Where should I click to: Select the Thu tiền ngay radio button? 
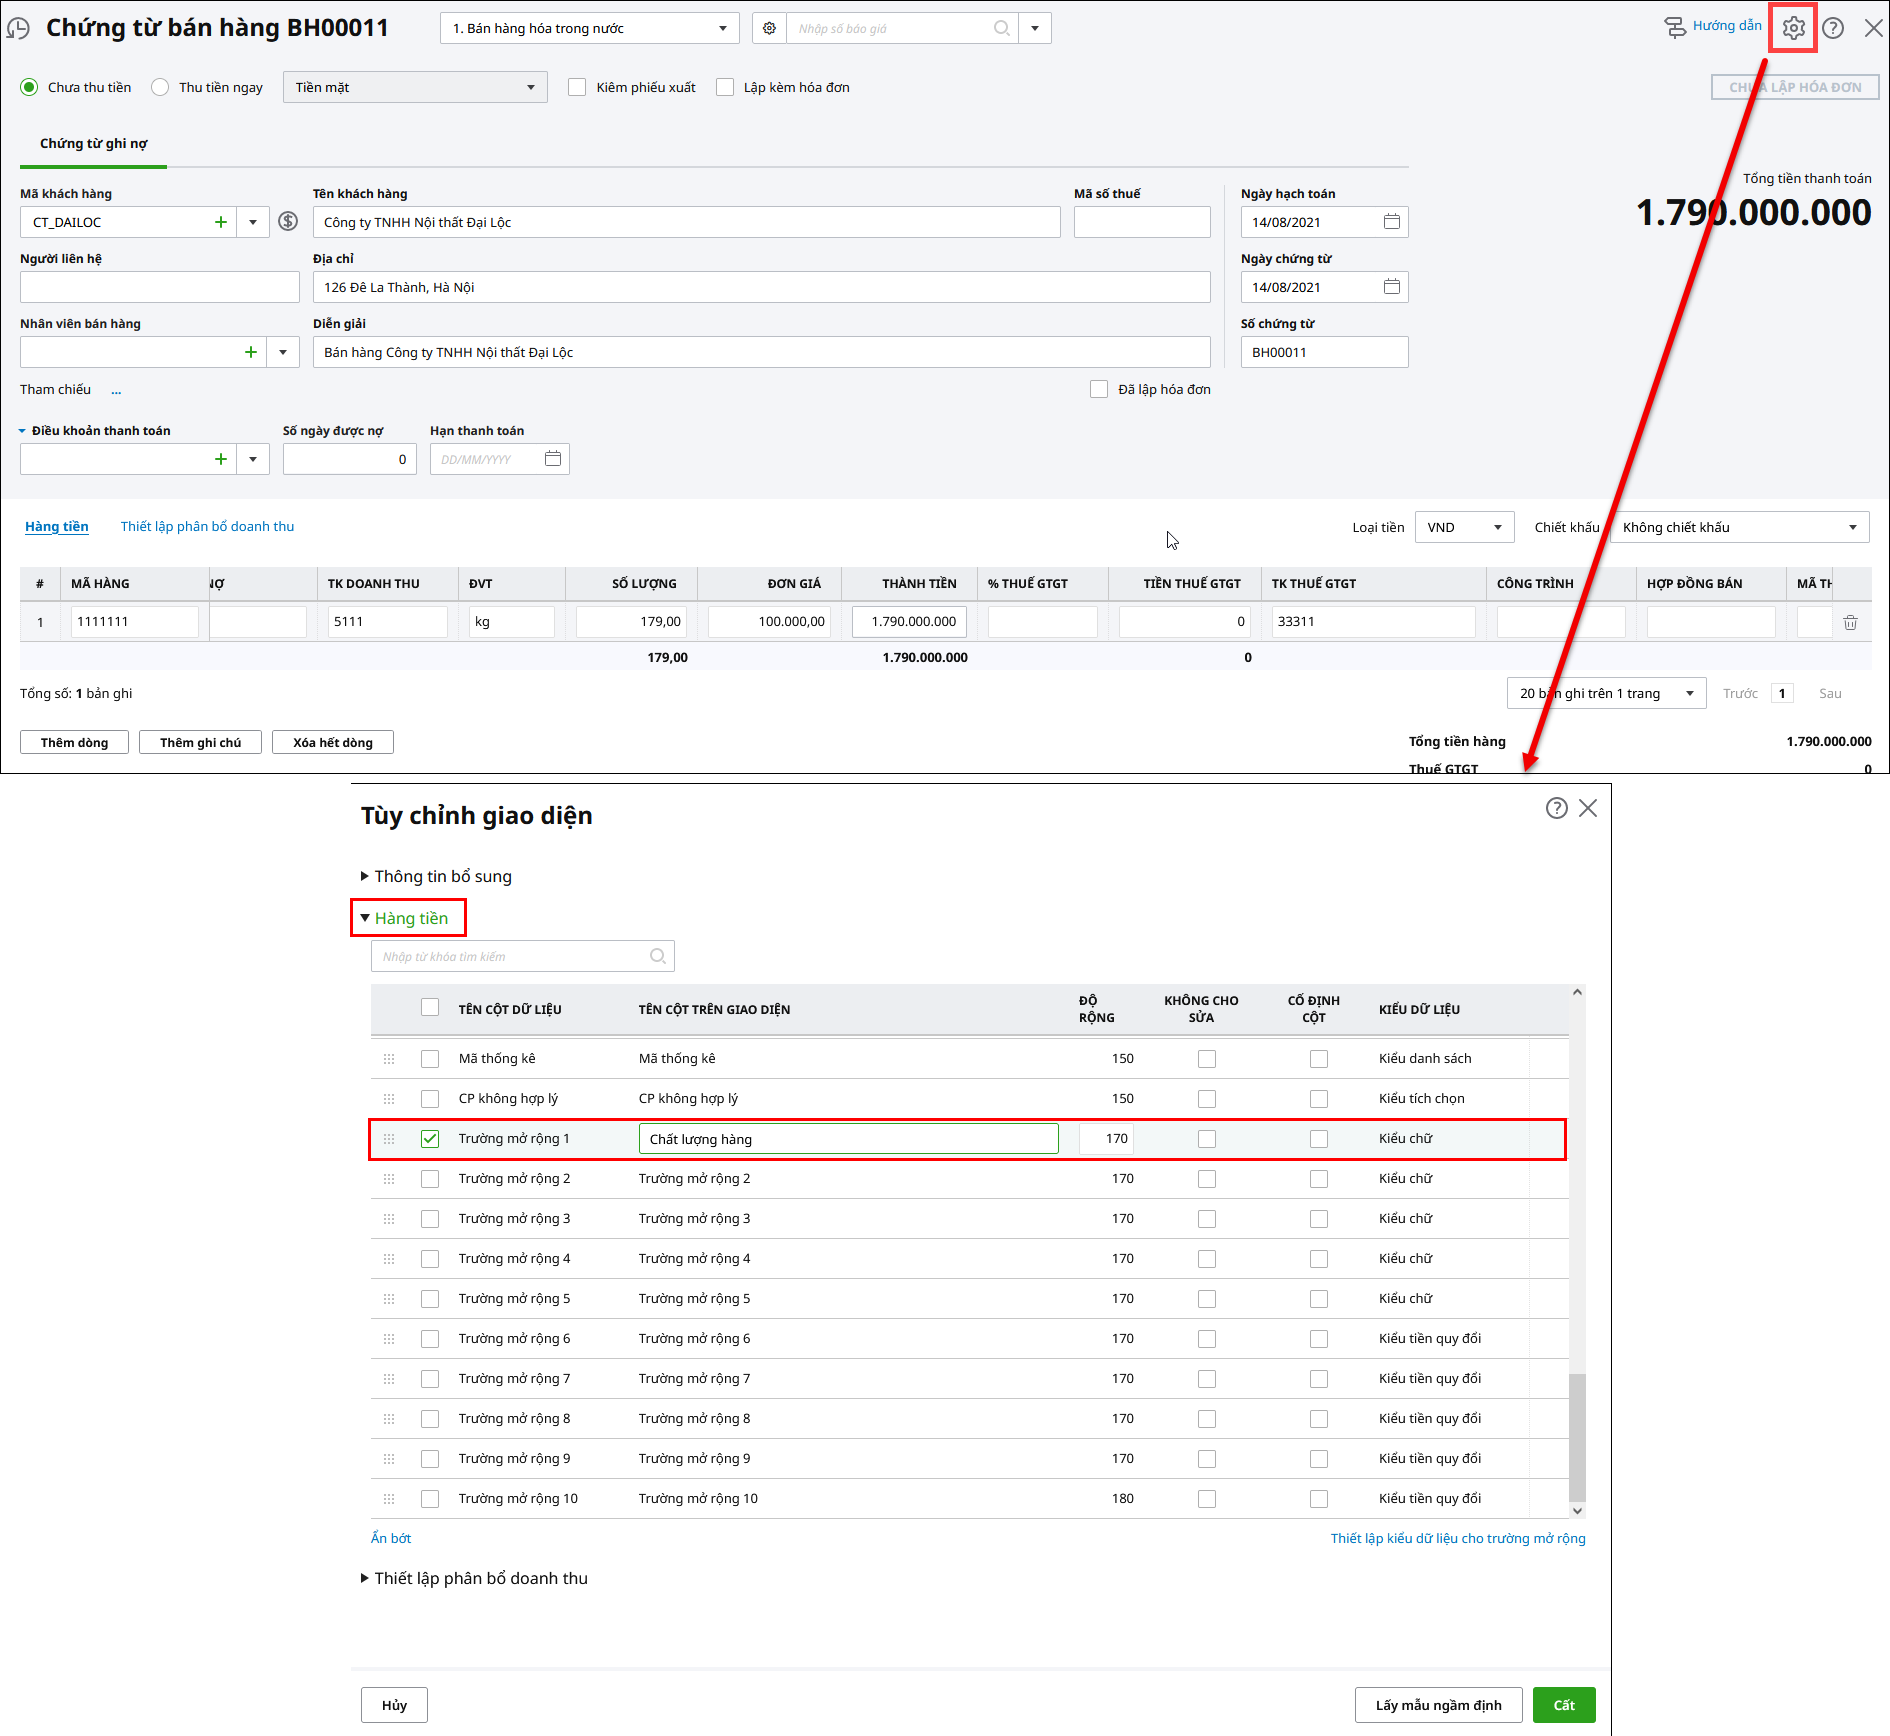click(160, 87)
